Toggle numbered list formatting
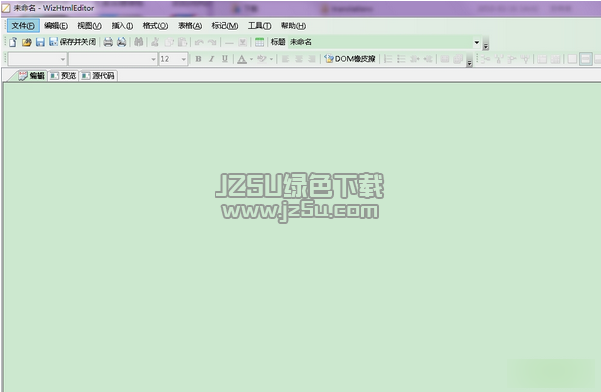 point(388,59)
